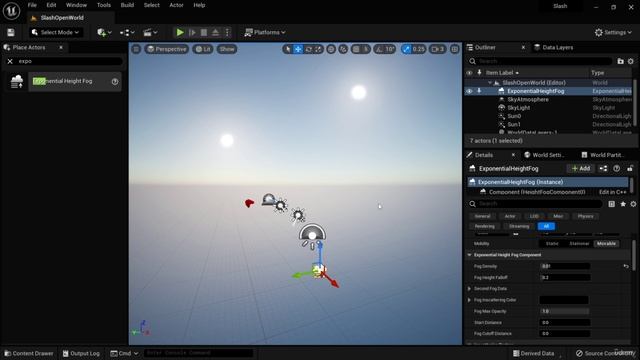Screen dimensions: 640x360
Task: Click the Outliner add folder icon
Action: coord(620,61)
